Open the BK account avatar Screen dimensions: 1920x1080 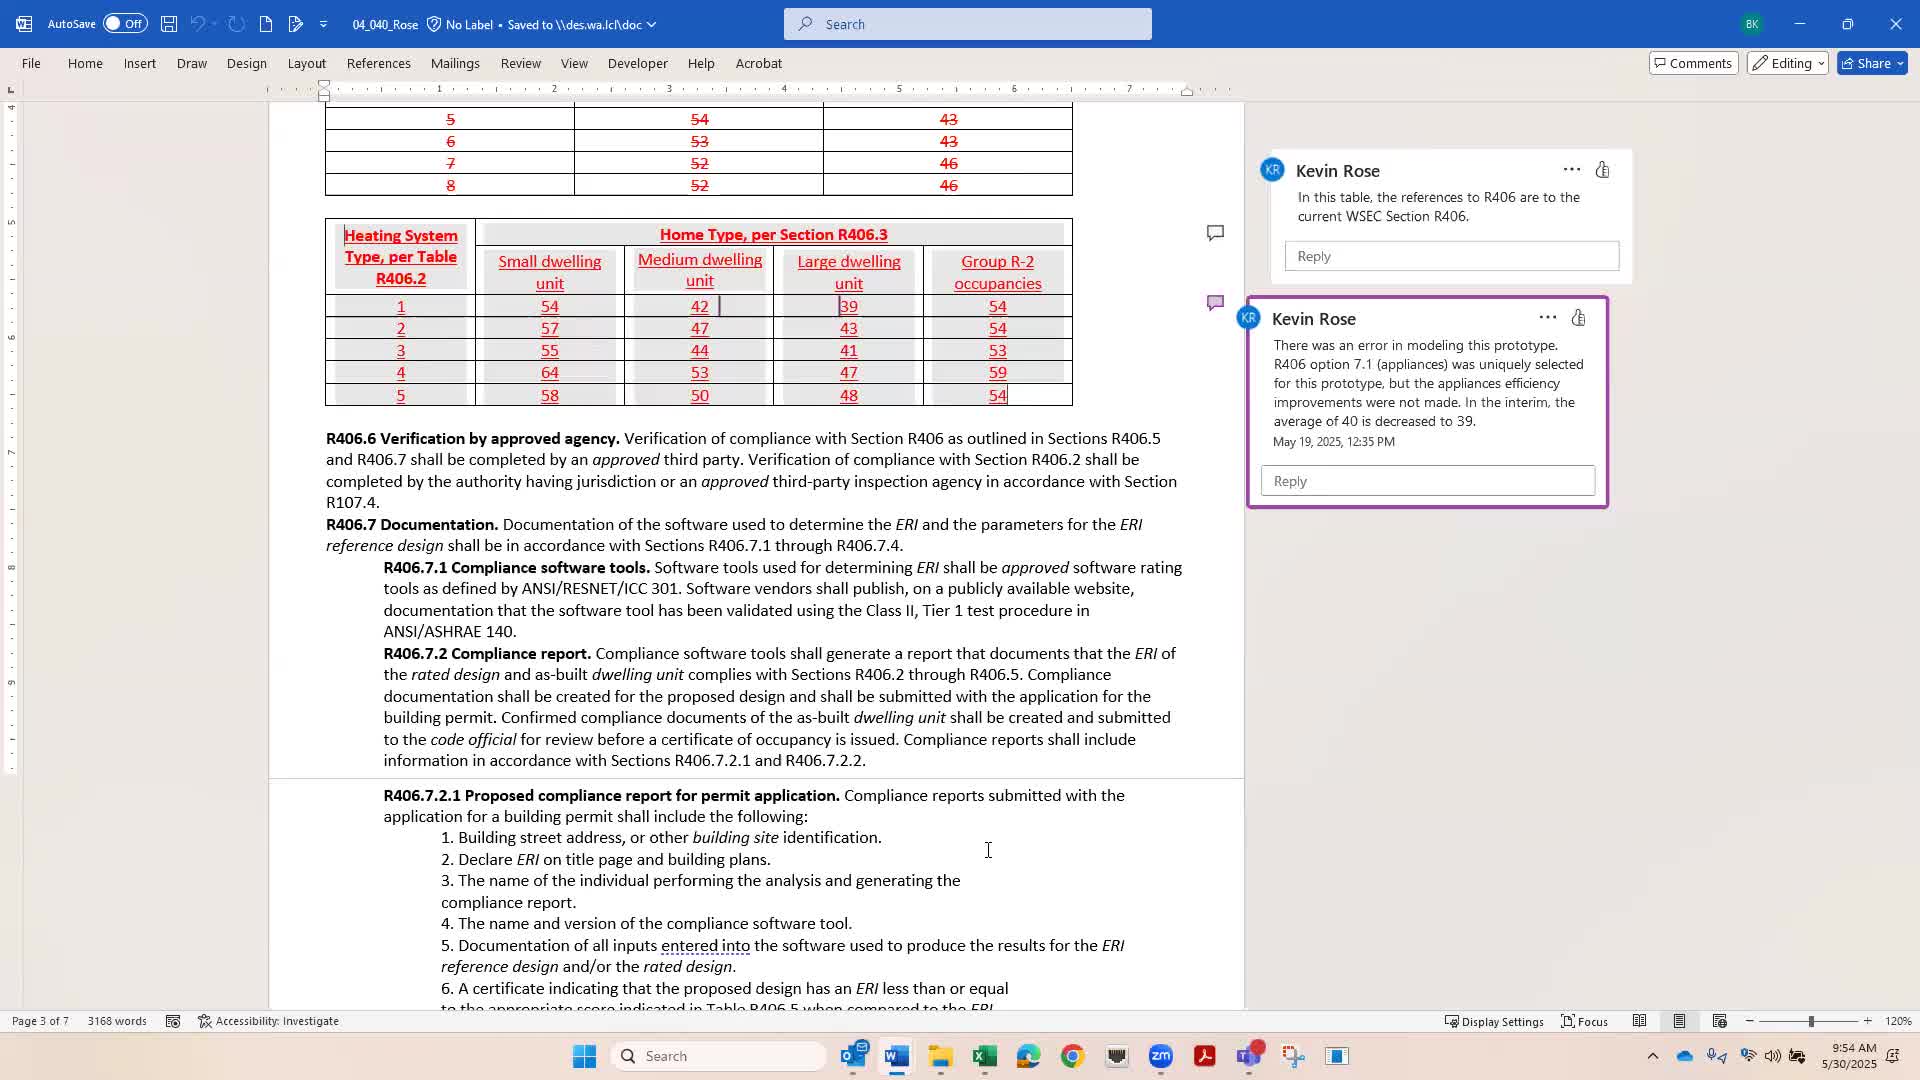1752,24
